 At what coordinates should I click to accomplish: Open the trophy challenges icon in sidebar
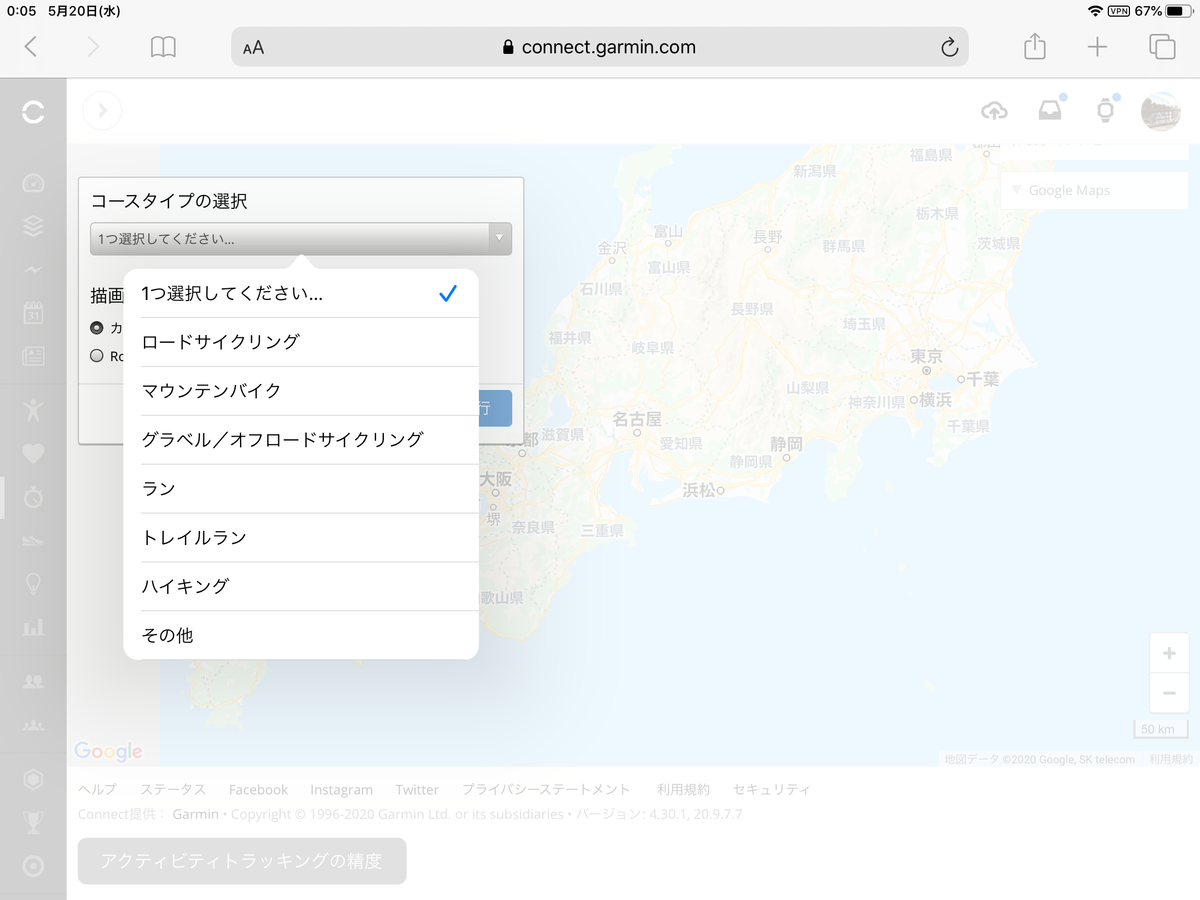coord(33,822)
